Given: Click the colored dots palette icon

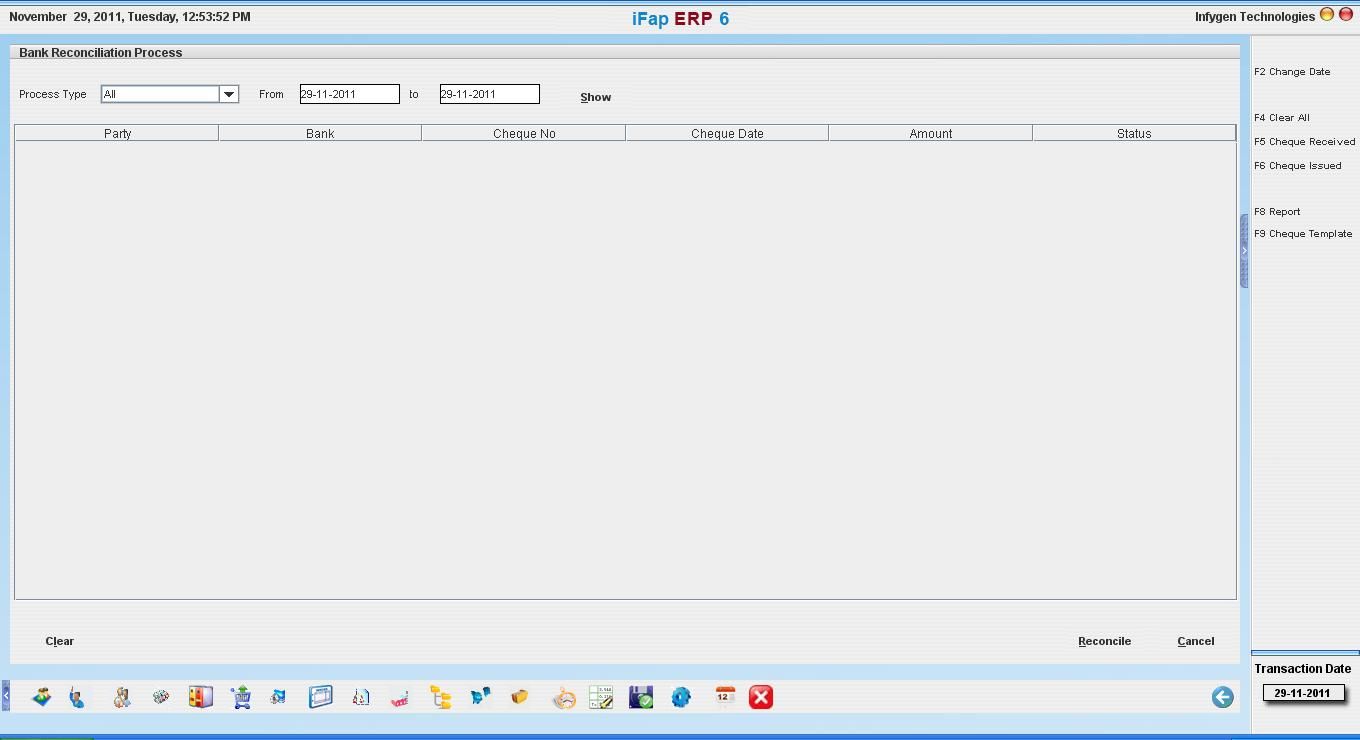Looking at the screenshot, I should tap(160, 697).
